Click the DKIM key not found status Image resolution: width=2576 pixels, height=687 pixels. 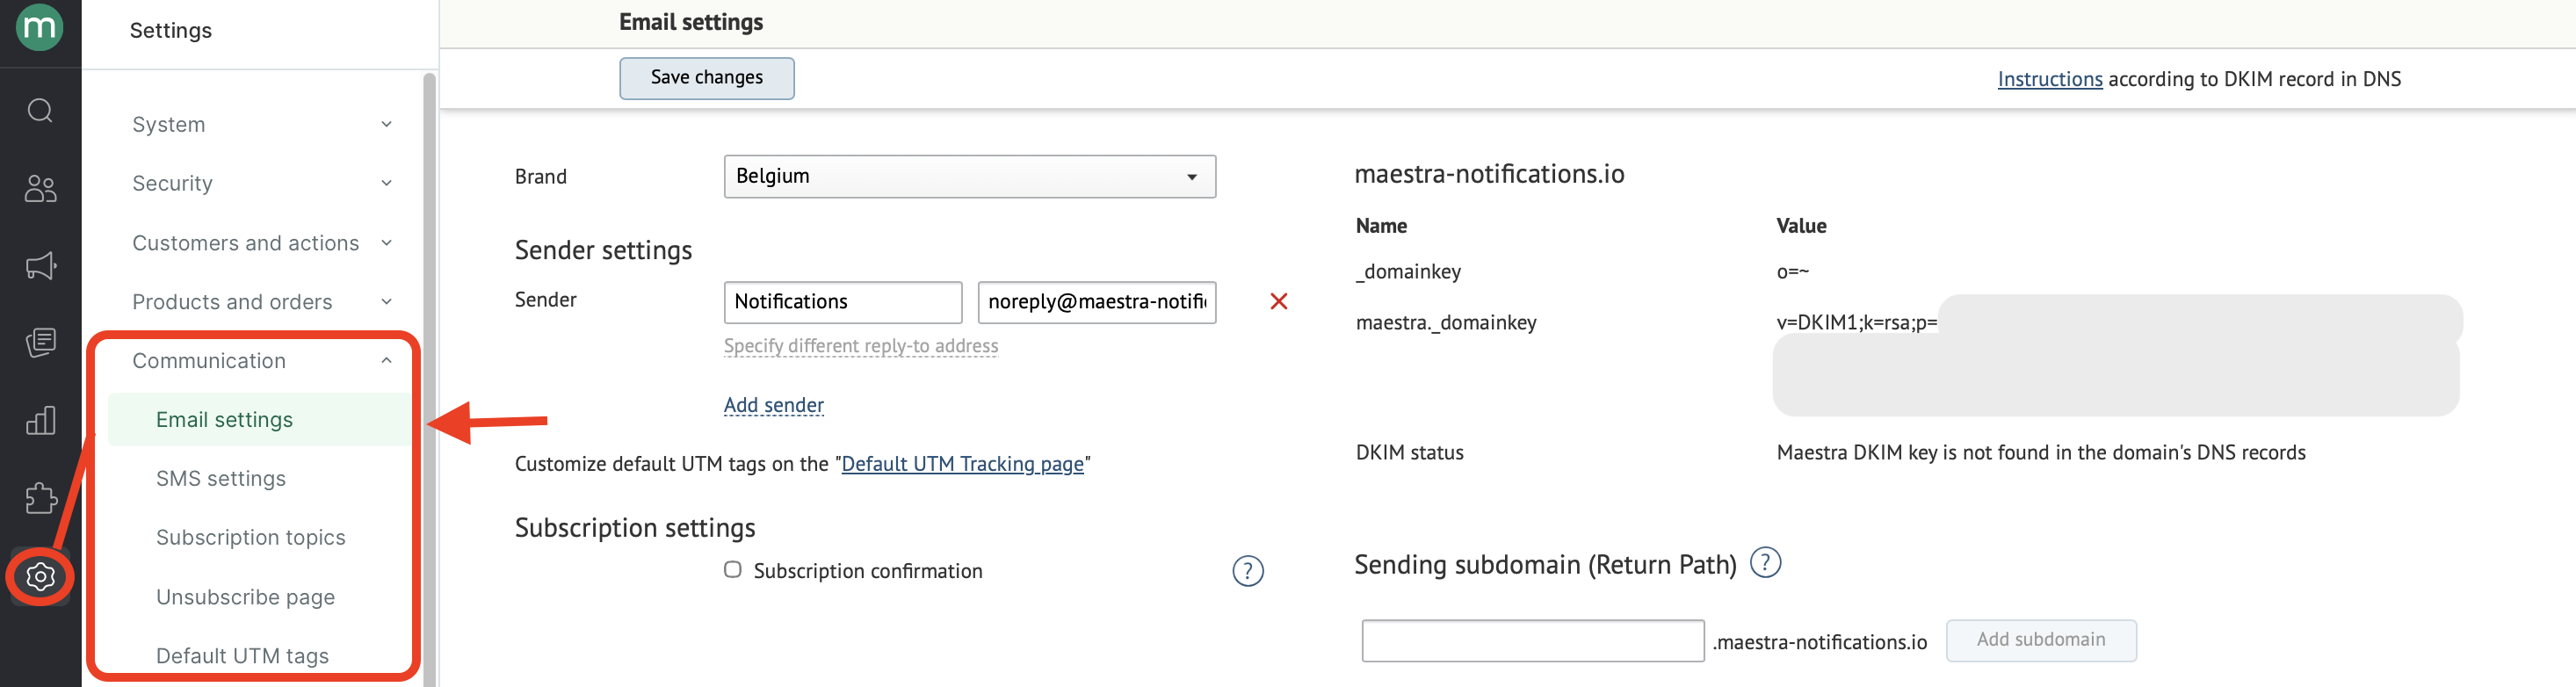[x=2040, y=453]
